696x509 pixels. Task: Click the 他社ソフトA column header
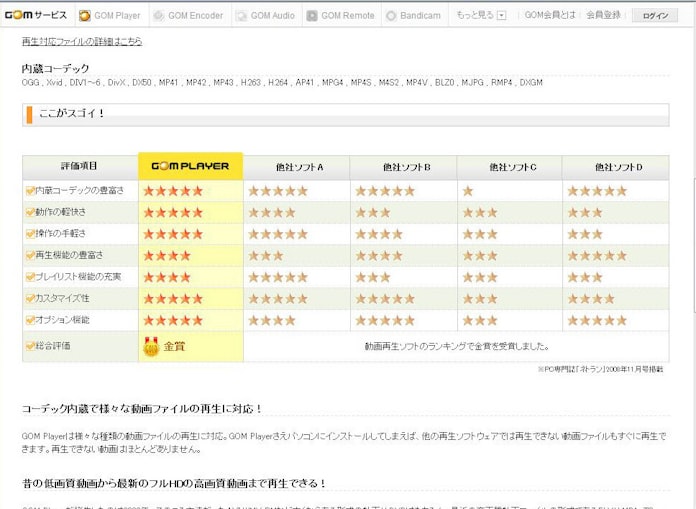click(297, 167)
